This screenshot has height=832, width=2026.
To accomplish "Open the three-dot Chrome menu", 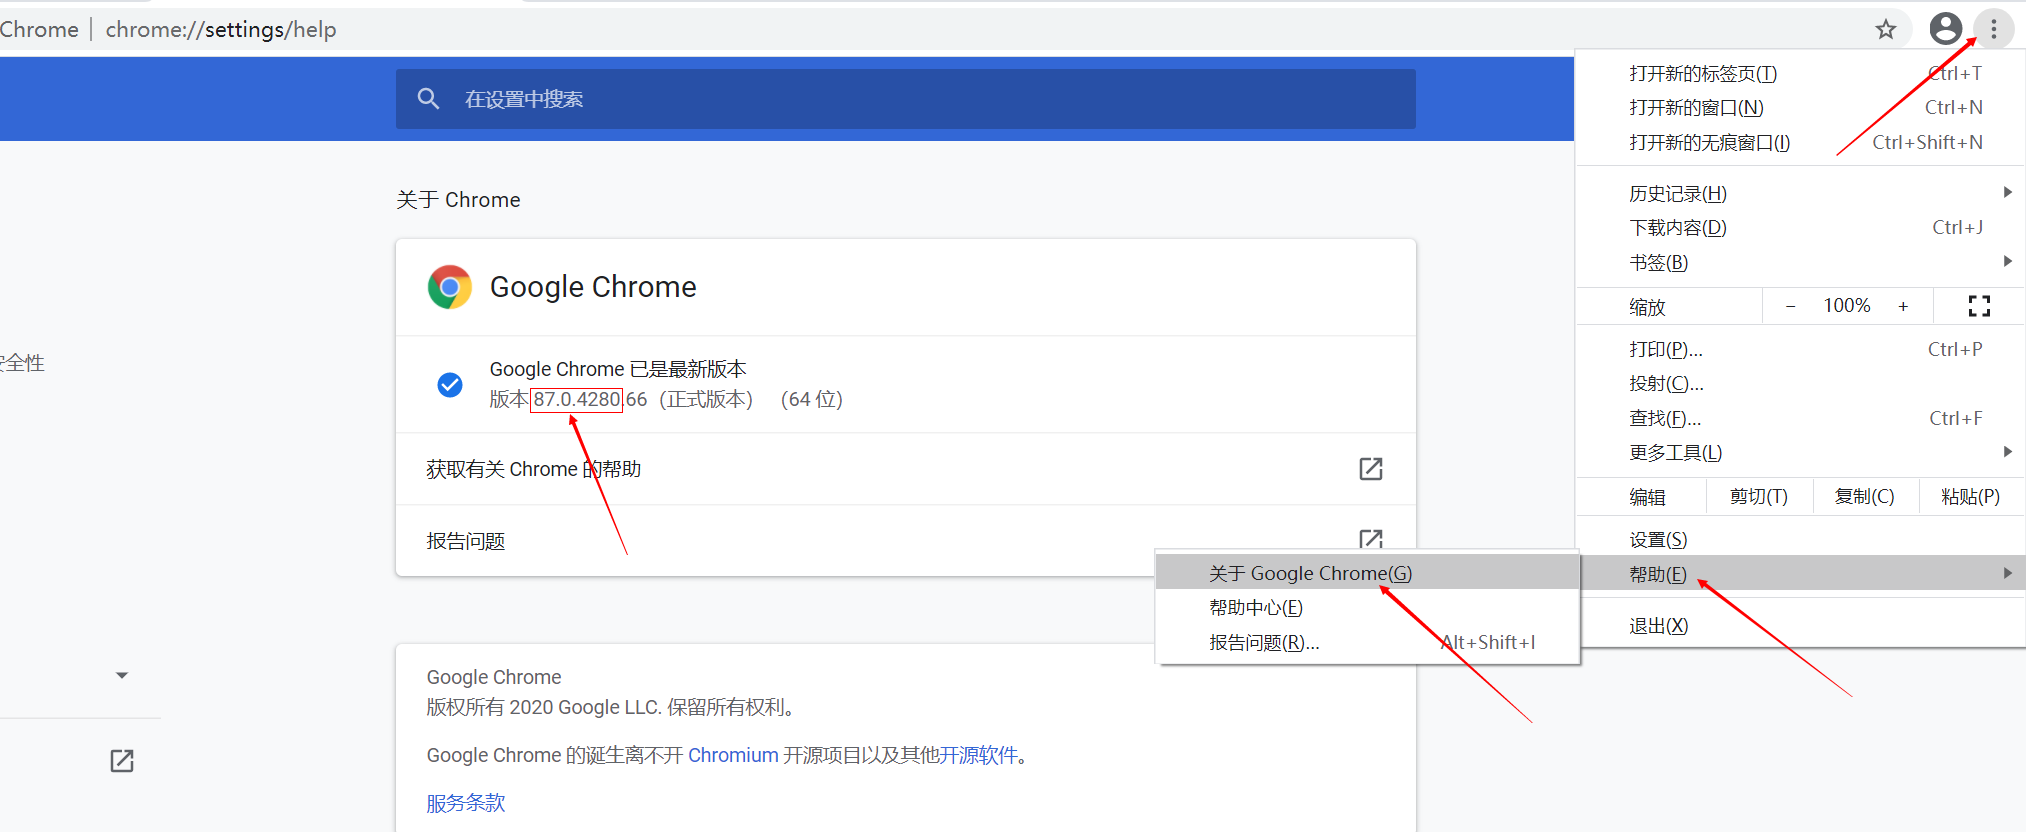I will [x=1994, y=29].
